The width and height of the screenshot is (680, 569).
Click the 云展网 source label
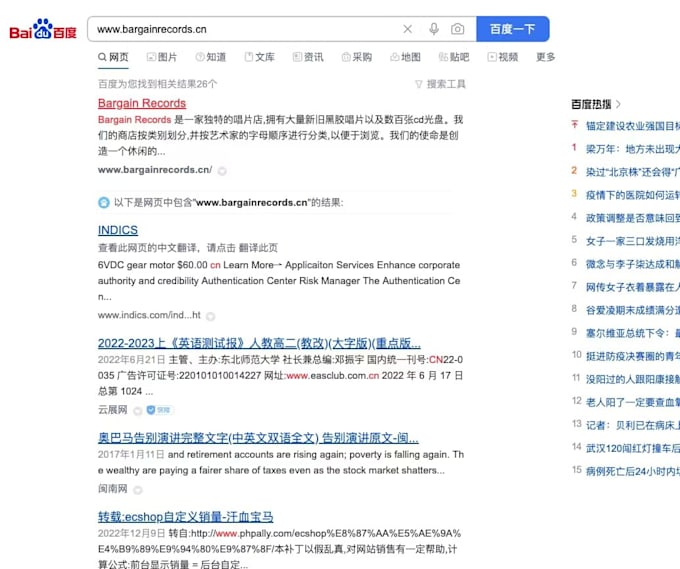[x=113, y=410]
